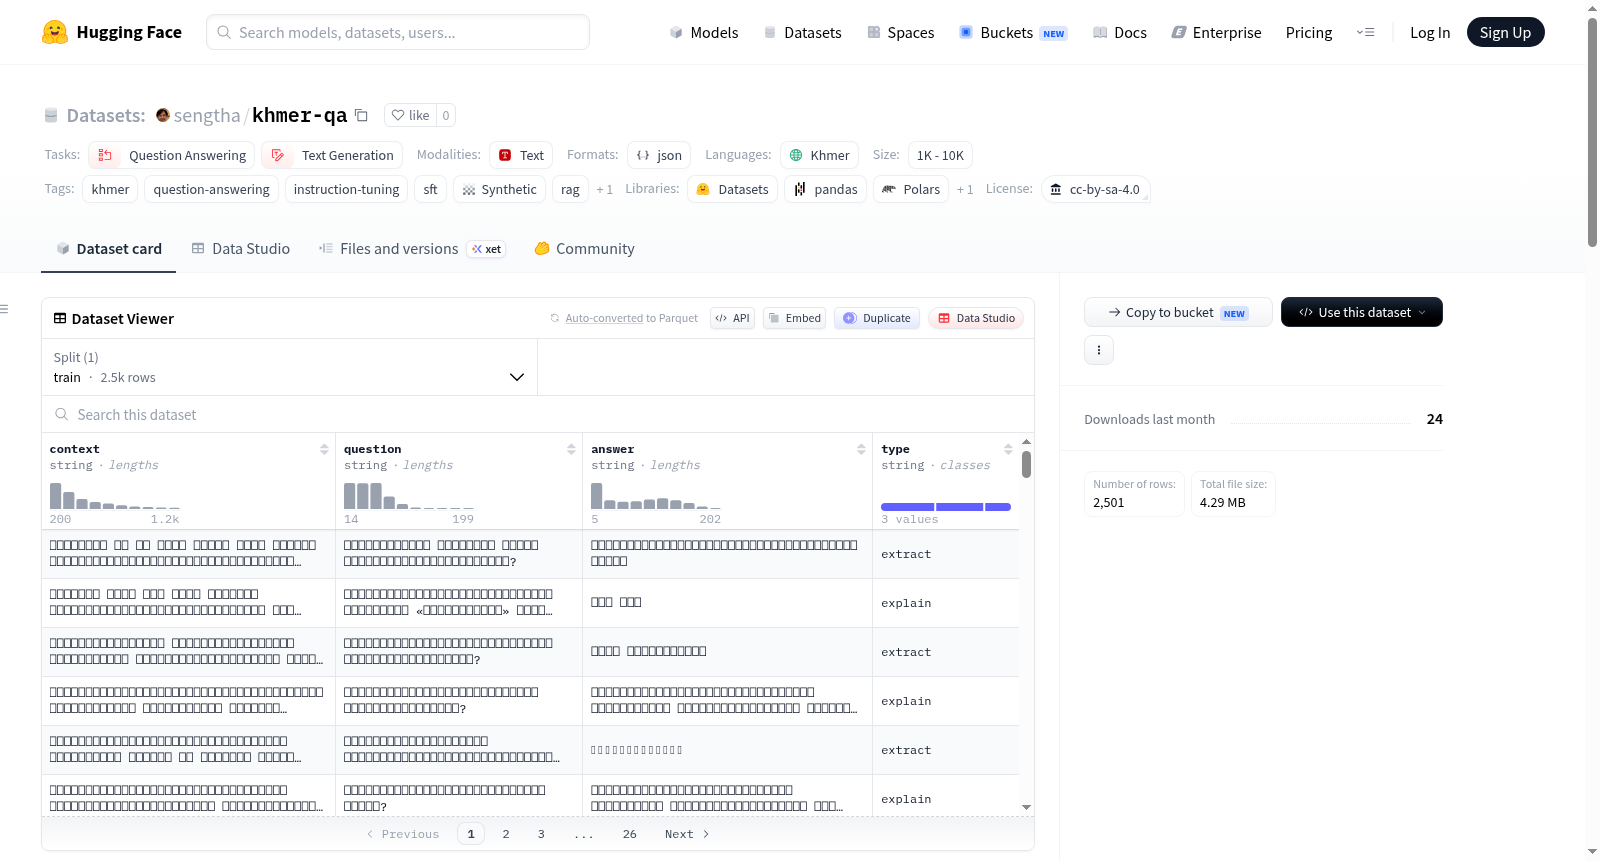Switch to the Dataset card tab
Viewport: 1600px width, 861px height.
(x=109, y=249)
